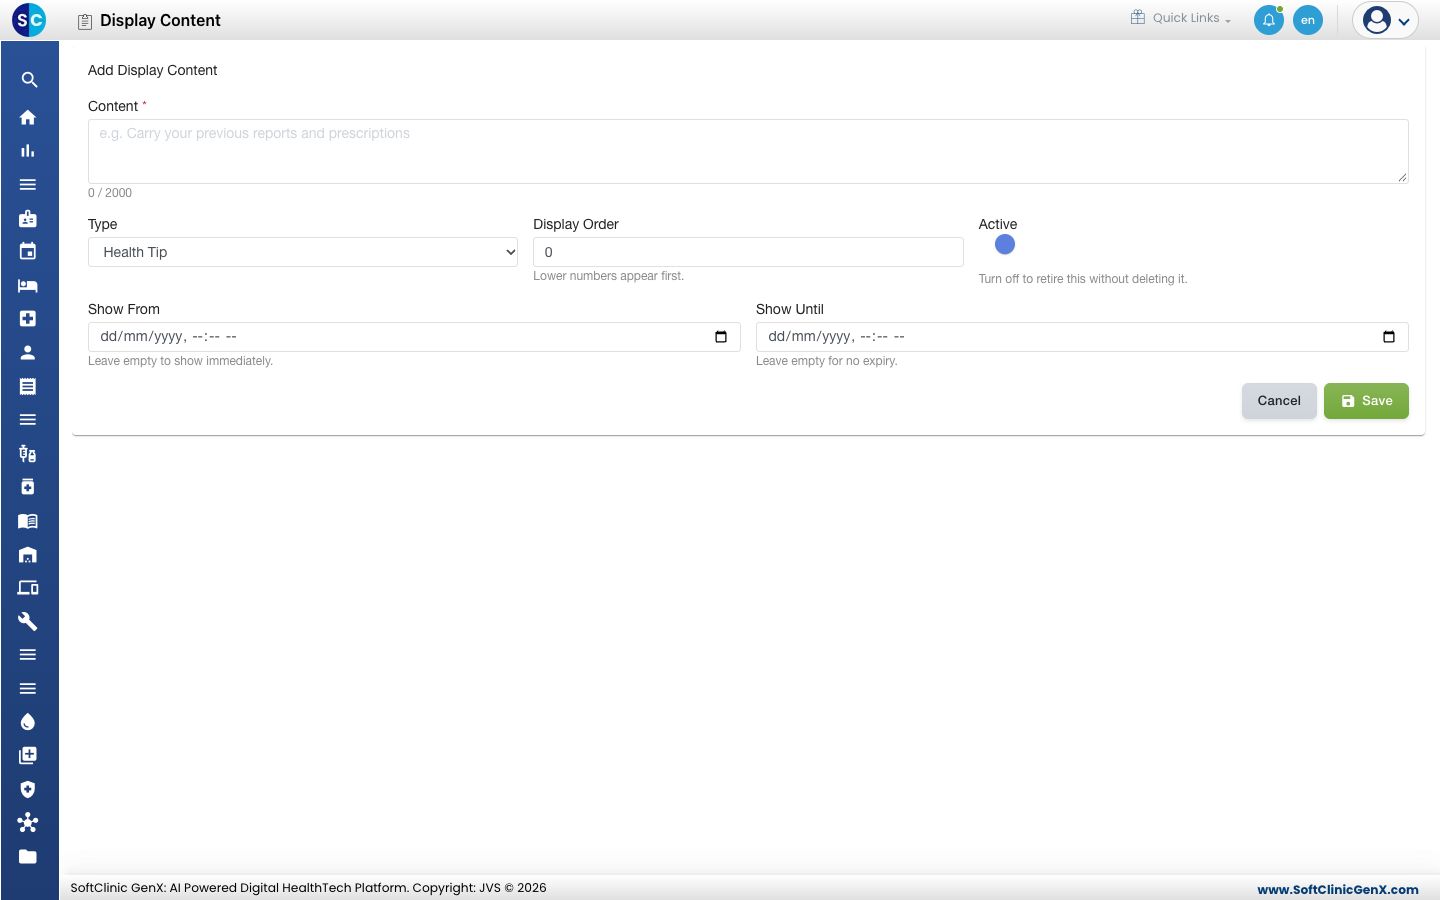The height and width of the screenshot is (900, 1440).
Task: Open the Show From calendar picker
Action: [x=721, y=337]
